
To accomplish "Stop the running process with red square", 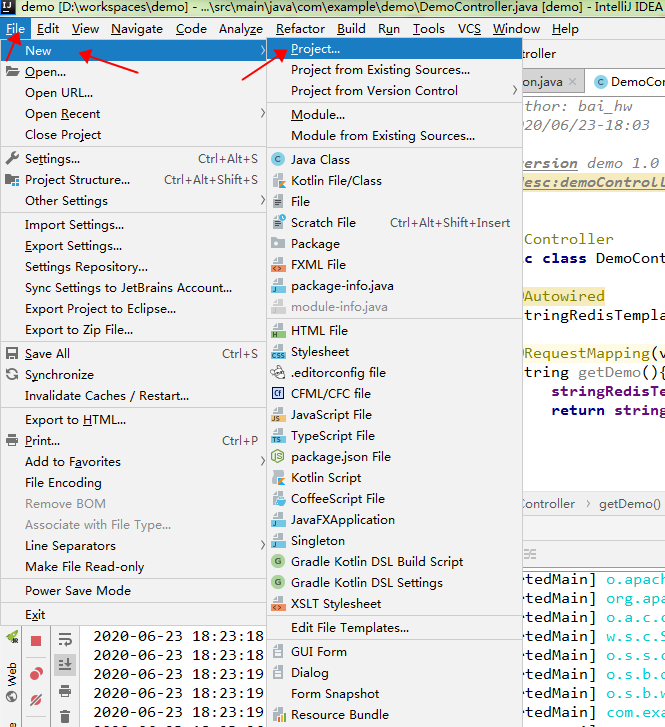I will [x=36, y=641].
